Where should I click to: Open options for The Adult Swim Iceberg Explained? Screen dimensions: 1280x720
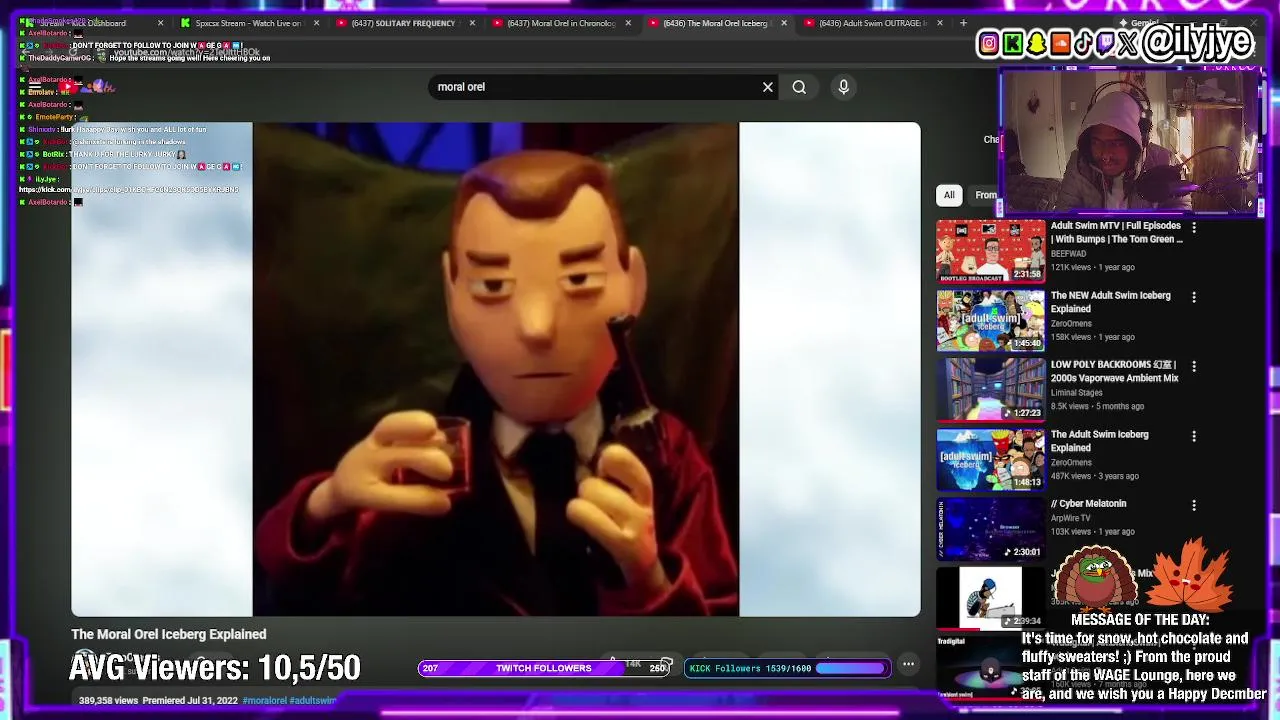click(1193, 436)
